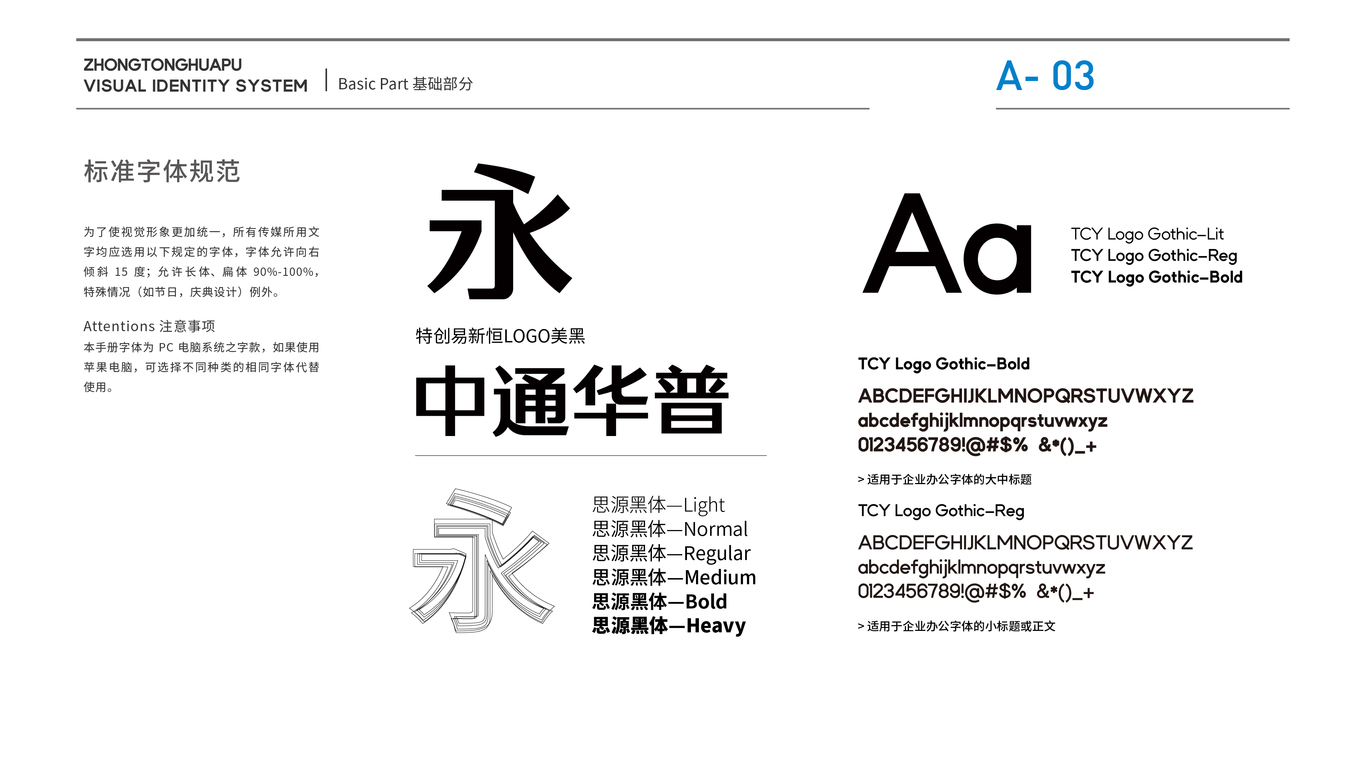Click the 标准字体规范 heading

coord(162,171)
